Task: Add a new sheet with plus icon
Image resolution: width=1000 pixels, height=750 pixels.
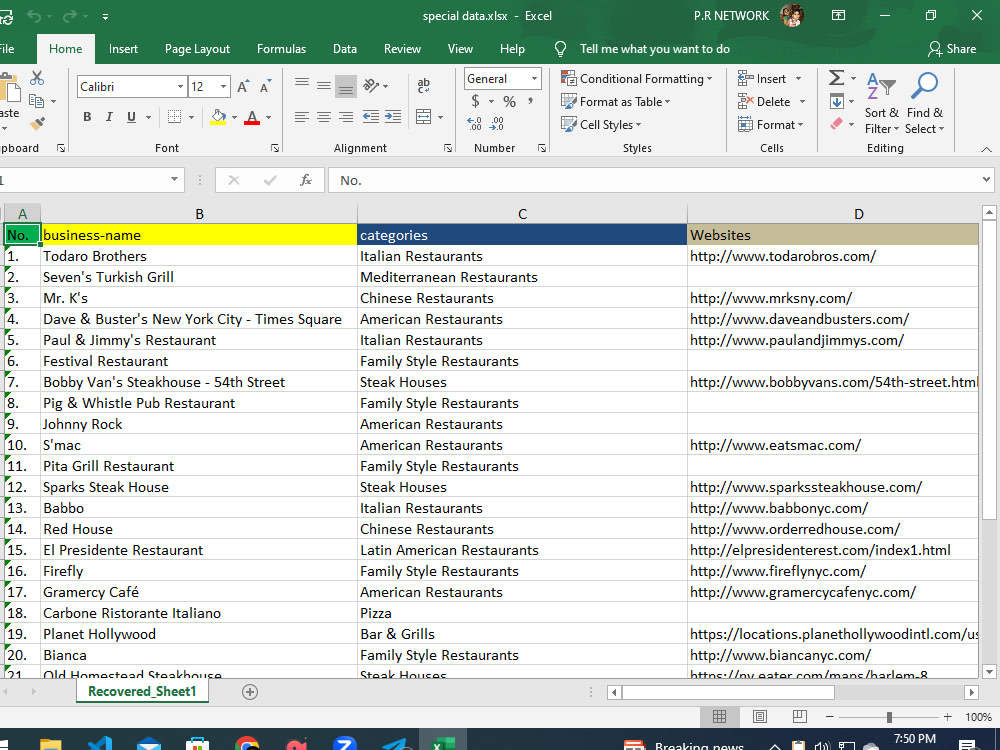Action: (x=250, y=692)
